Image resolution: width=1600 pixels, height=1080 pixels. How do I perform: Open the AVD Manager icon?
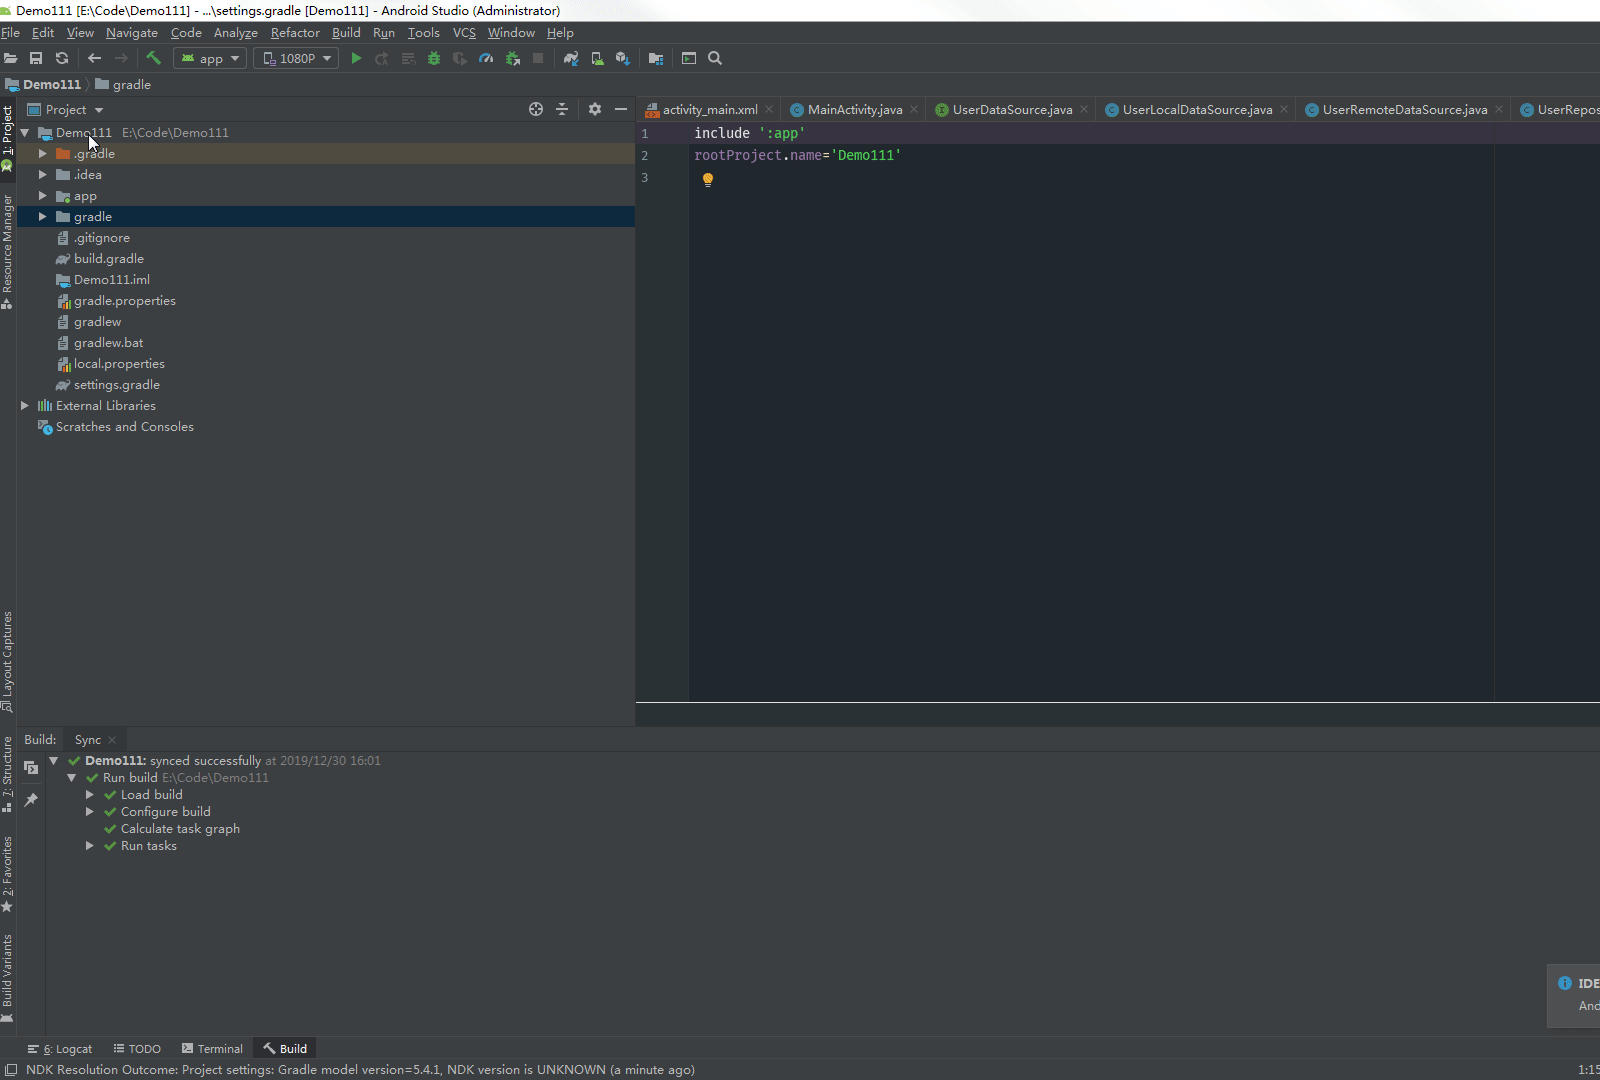pyautogui.click(x=597, y=58)
